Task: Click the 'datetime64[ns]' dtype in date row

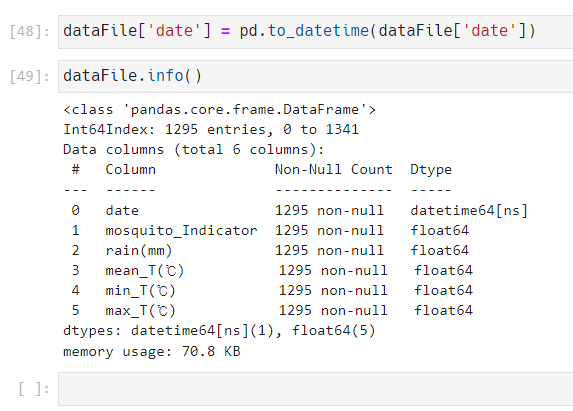Action: [469, 211]
